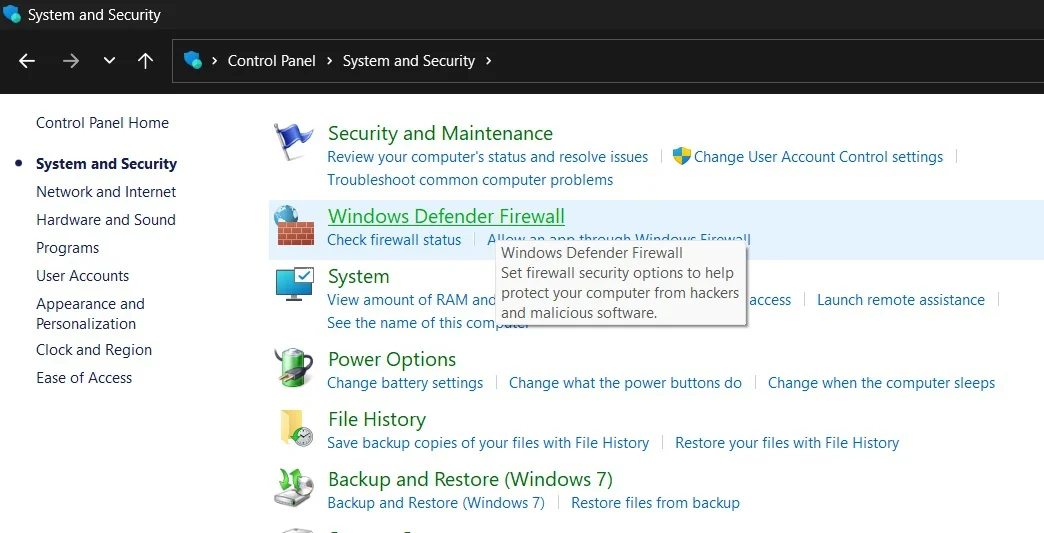
Task: Open Programs category
Action: [x=67, y=248]
